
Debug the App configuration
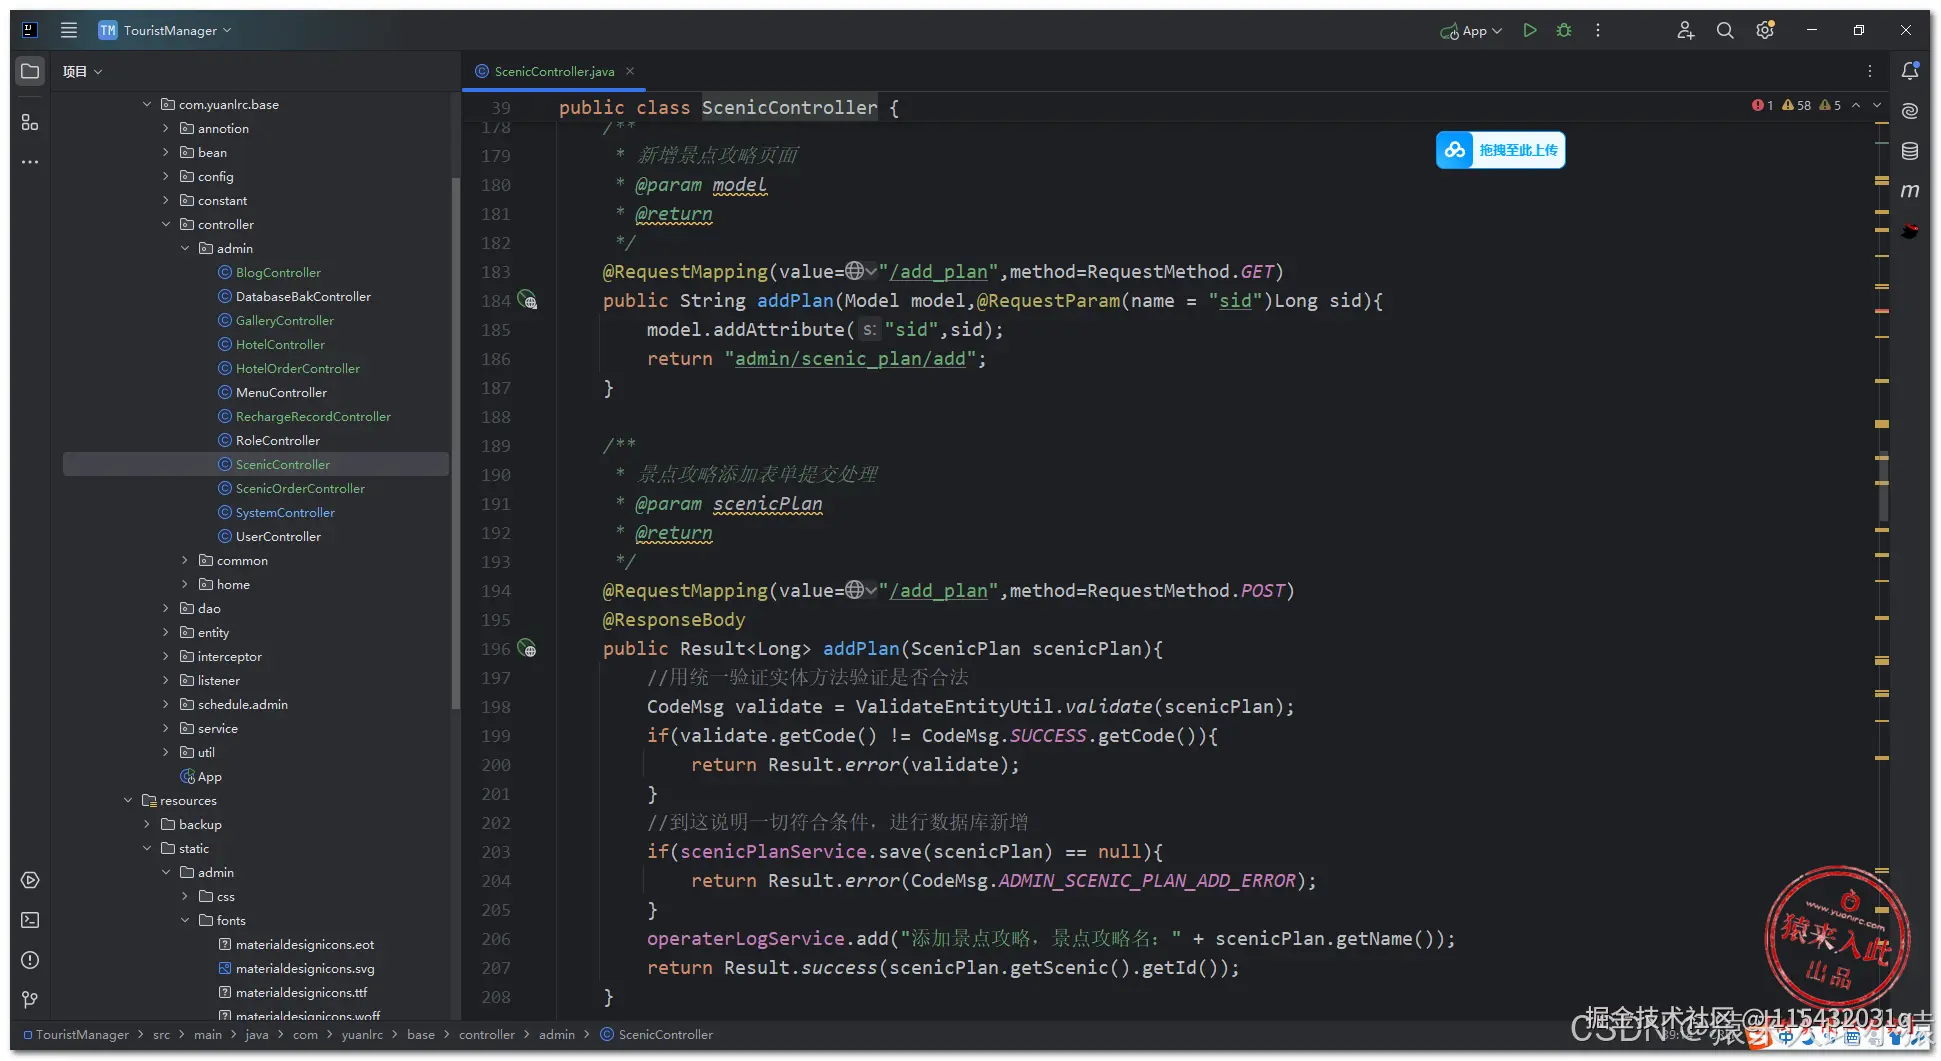coord(1564,30)
